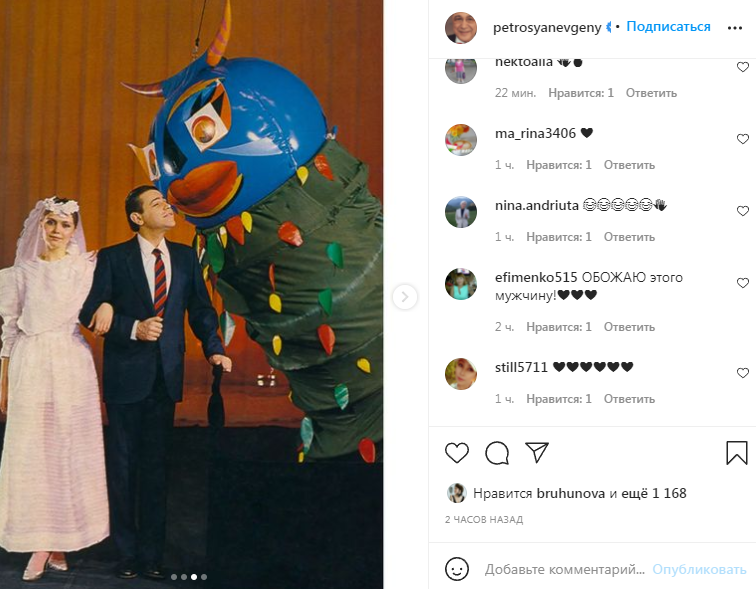Open still5711 user profile name
Image resolution: width=756 pixels, height=589 pixels.
521,367
